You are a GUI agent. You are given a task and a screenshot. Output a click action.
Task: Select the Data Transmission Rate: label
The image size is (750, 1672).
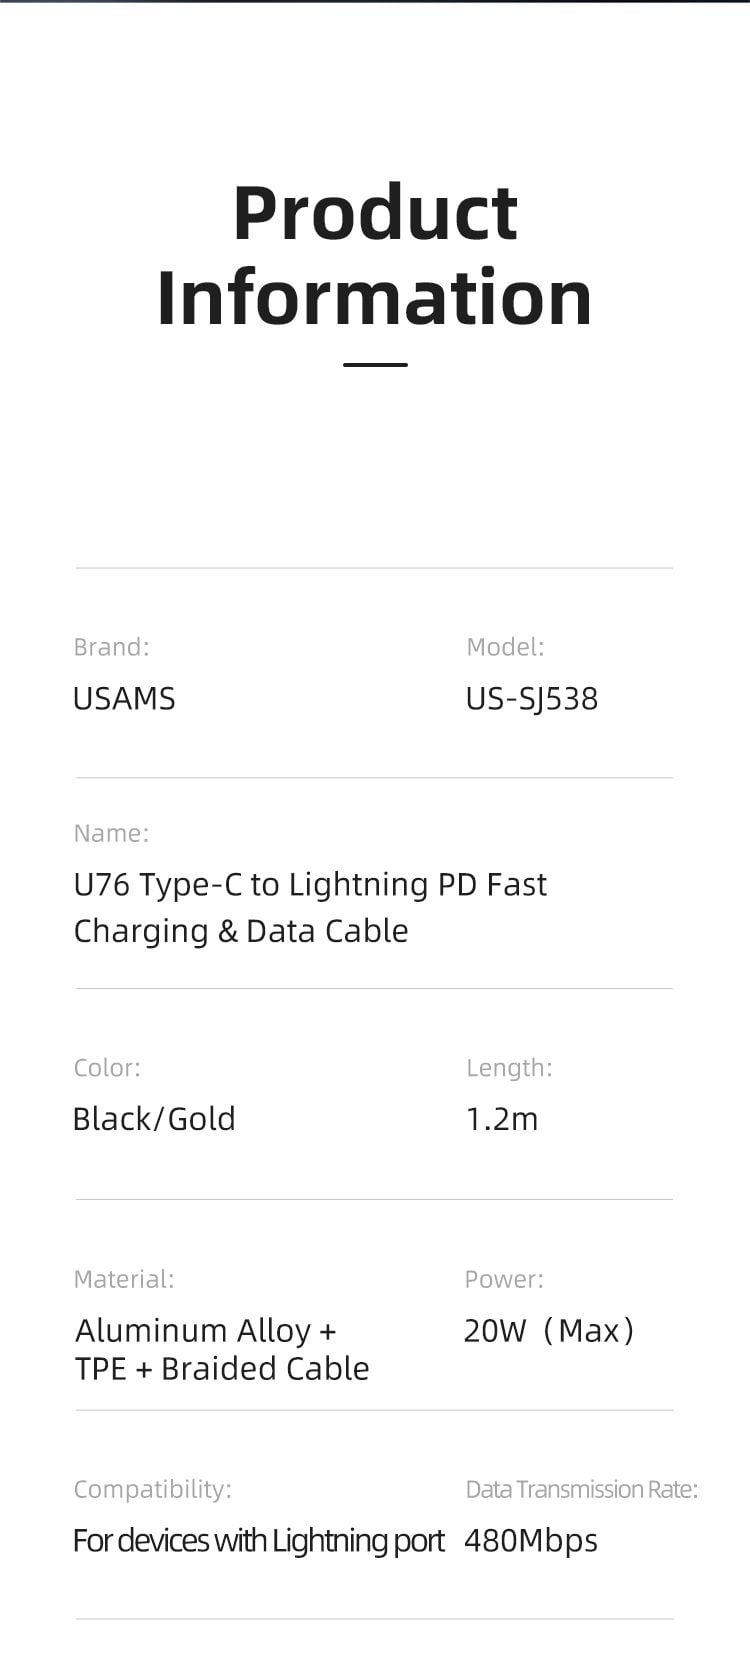(x=582, y=1489)
